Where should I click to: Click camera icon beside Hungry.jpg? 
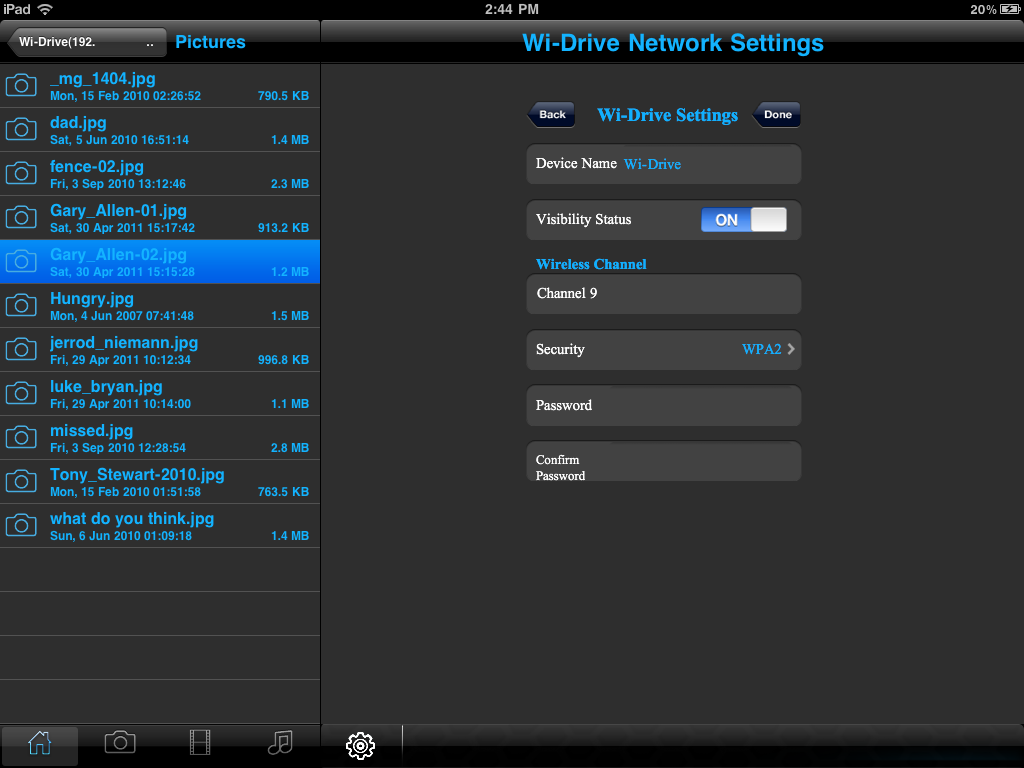21,305
